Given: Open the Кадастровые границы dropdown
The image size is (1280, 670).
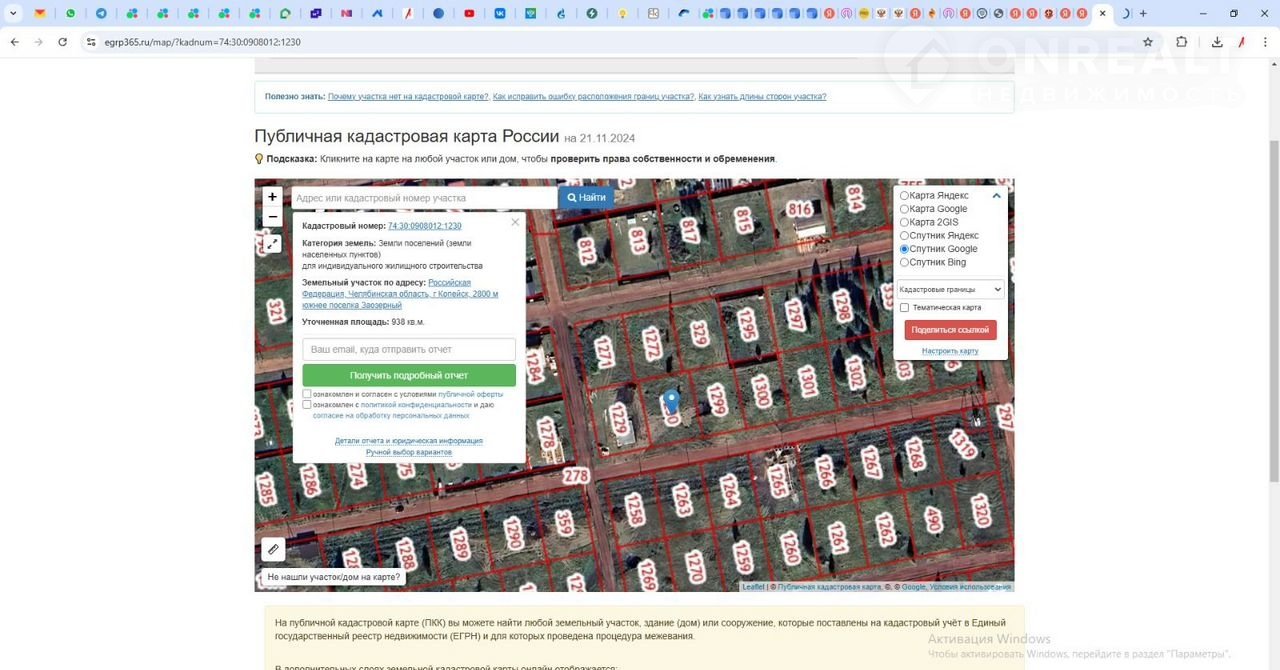Looking at the screenshot, I should click(950, 290).
